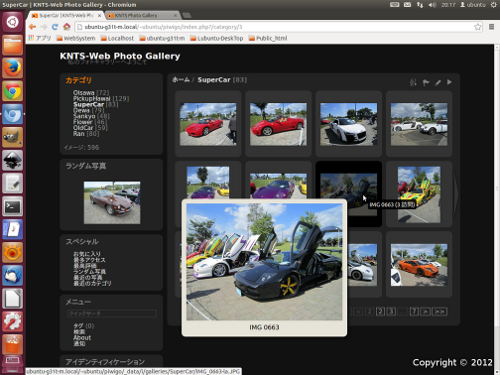
Task: Launch Thunderbird mail from the dock
Action: click(x=13, y=275)
